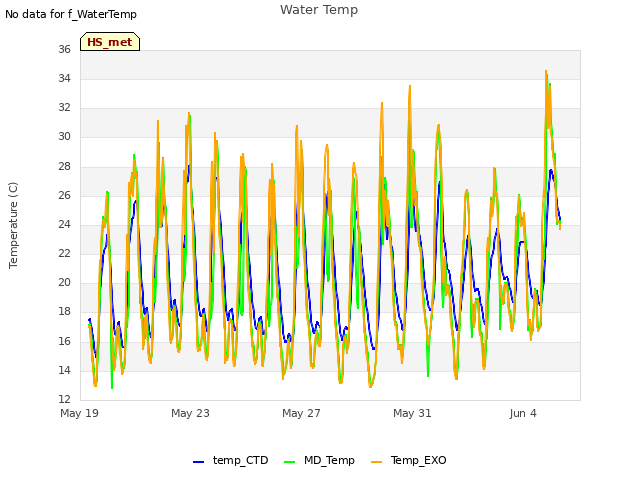Click the green MD_Temp legend swatch

(289, 462)
